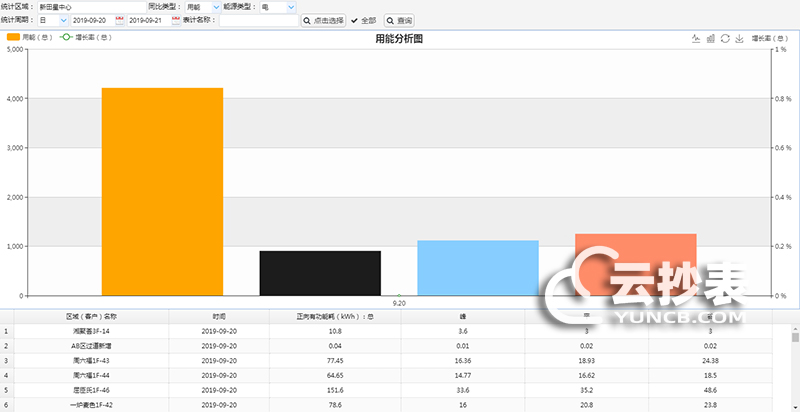Viewport: 800px width, 412px height.
Task: Click the chart restore/refresh icon
Action: (x=724, y=39)
